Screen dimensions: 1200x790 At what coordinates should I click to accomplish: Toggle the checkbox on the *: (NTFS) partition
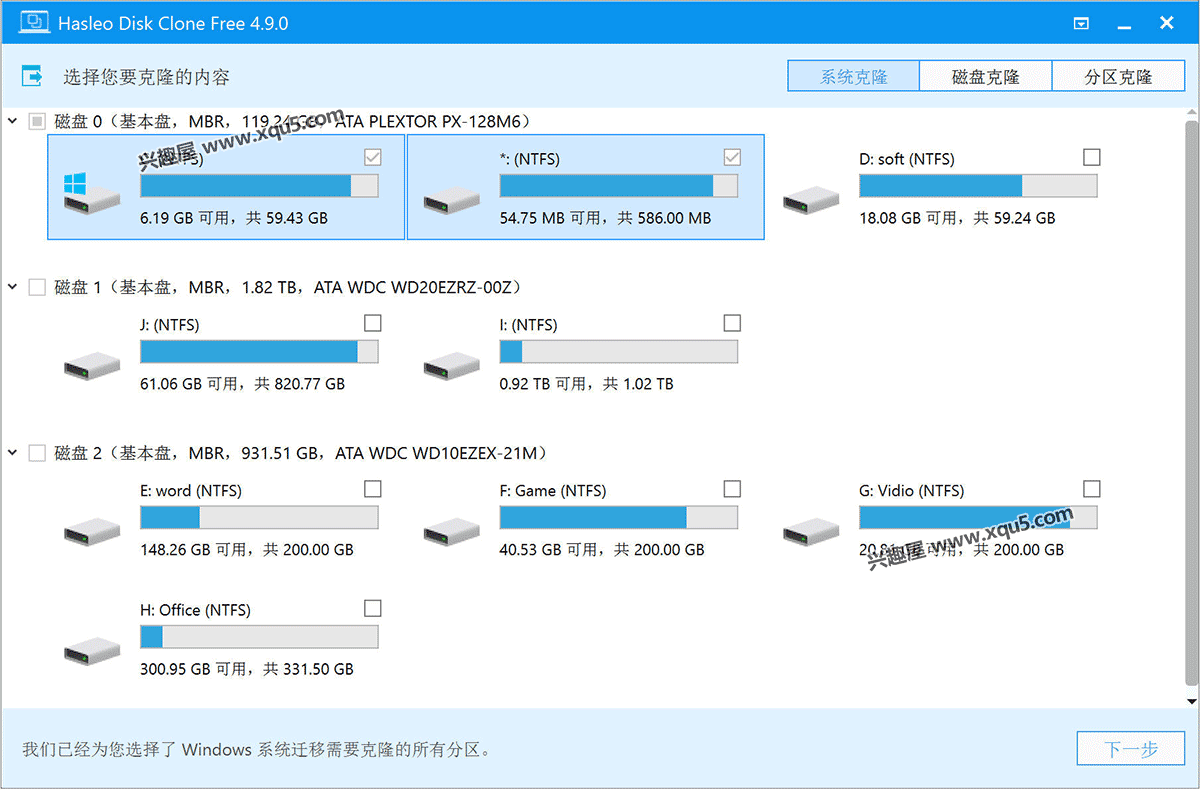(732, 157)
